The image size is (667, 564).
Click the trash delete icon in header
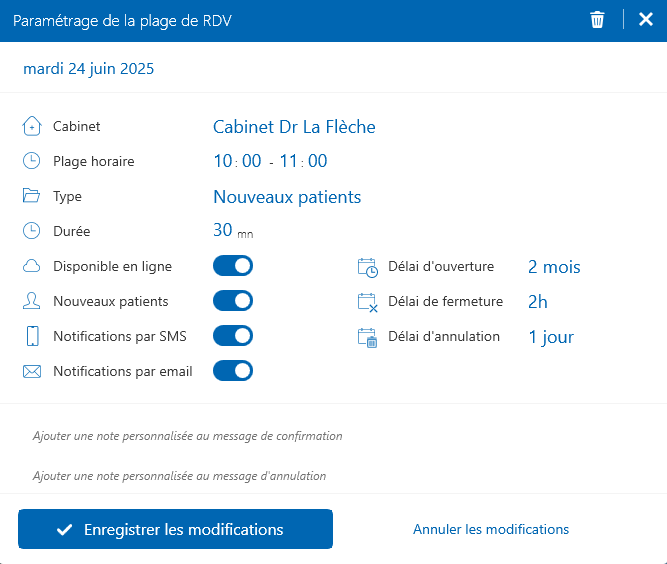pos(597,20)
